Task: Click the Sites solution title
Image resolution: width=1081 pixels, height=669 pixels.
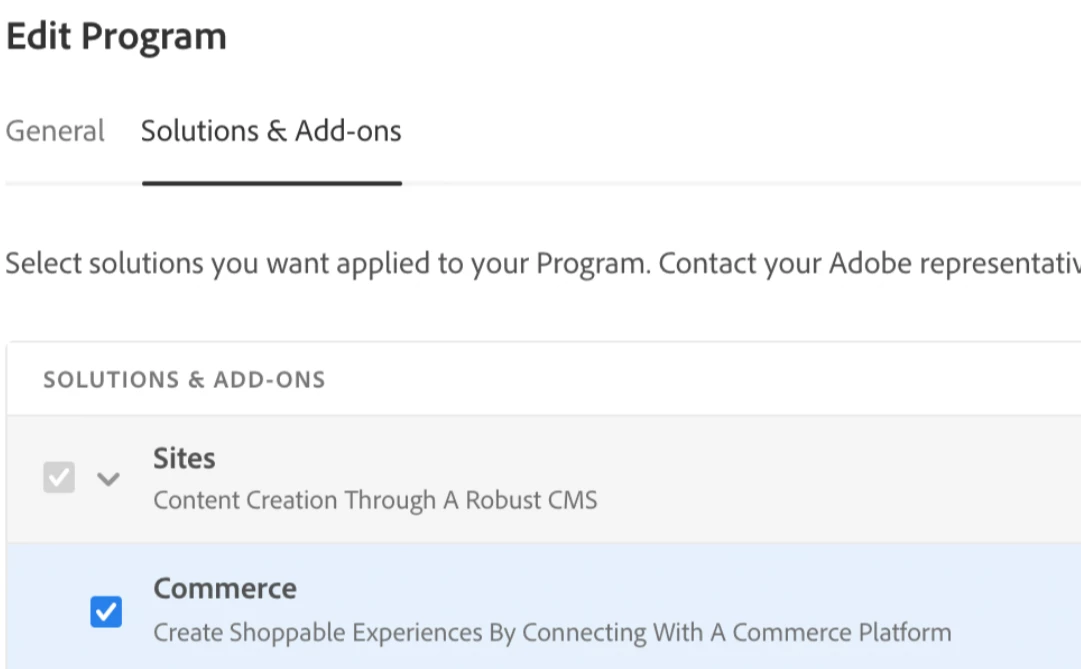Action: click(184, 458)
